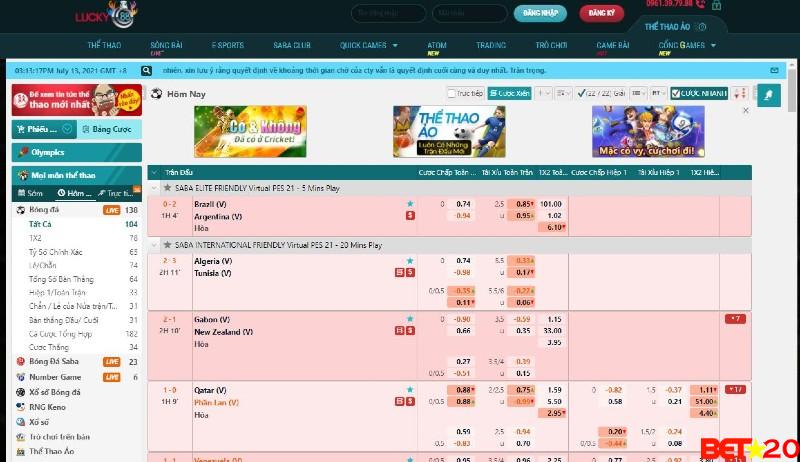This screenshot has width=800, height=462.
Task: Favorite the Brazil vs Argentina match star
Action: coord(409,204)
